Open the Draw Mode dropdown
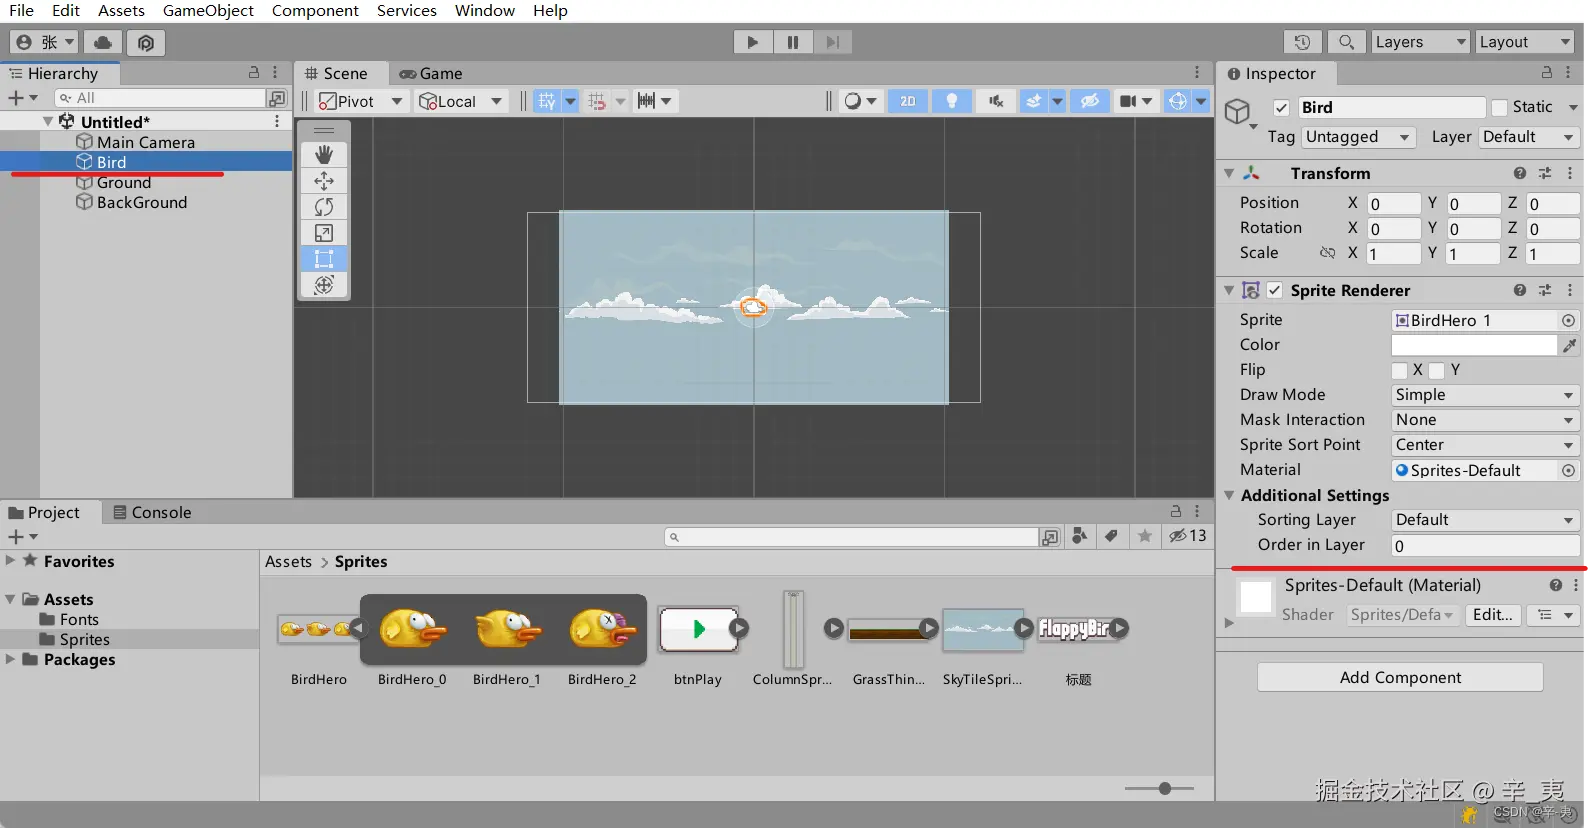This screenshot has height=828, width=1588. tap(1484, 395)
